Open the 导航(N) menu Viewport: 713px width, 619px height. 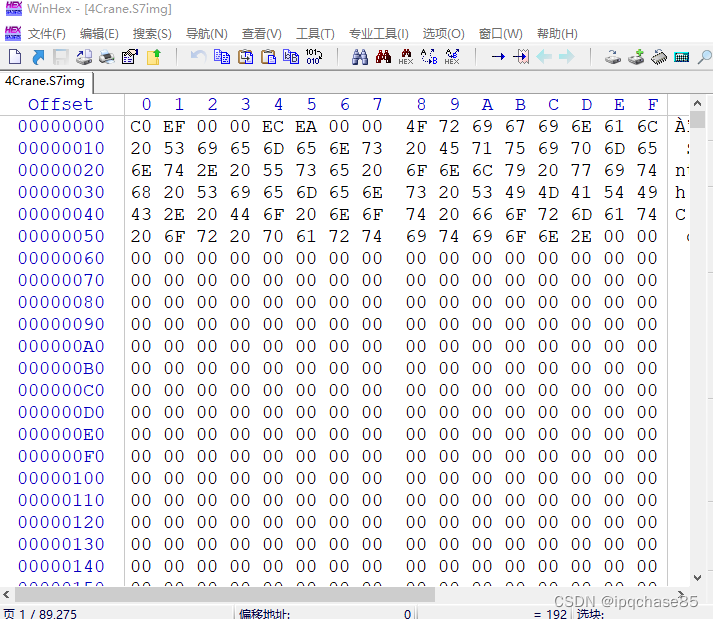206,34
